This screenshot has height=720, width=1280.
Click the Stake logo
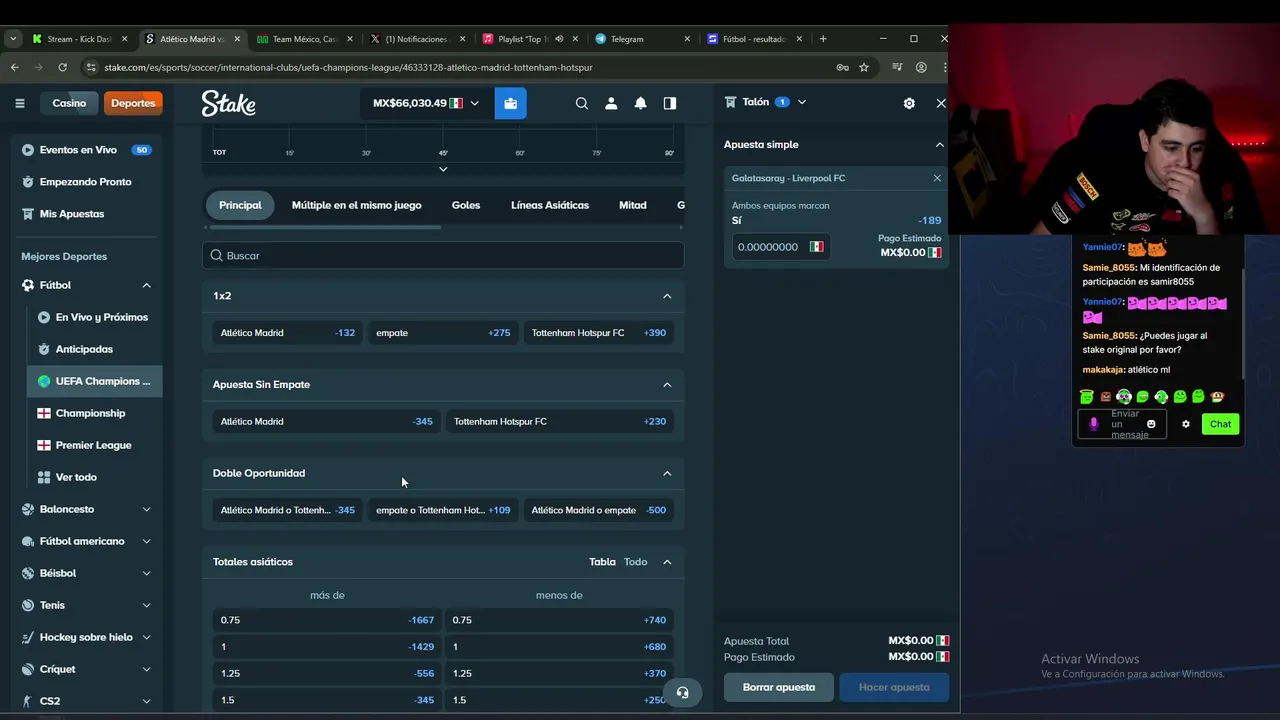point(228,103)
